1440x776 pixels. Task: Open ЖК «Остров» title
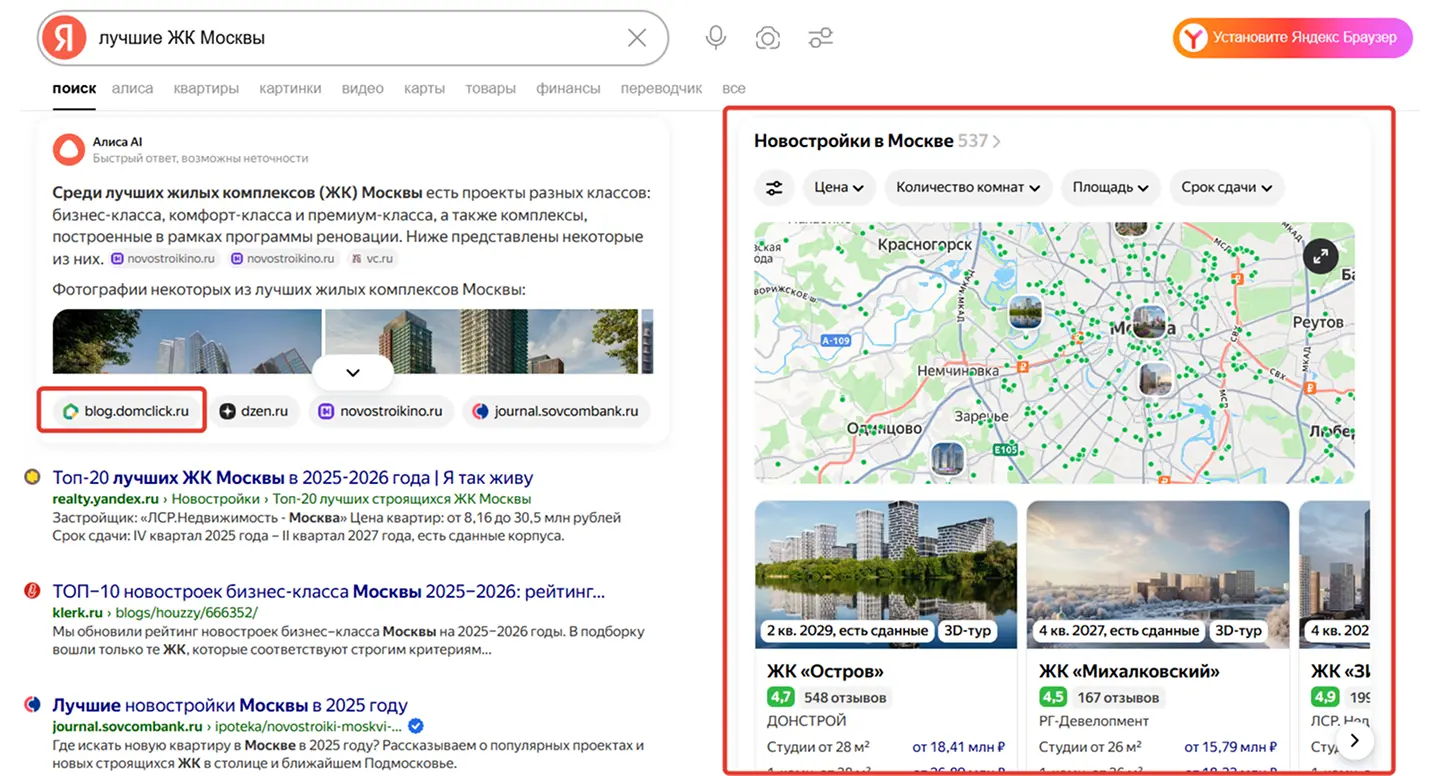(825, 671)
